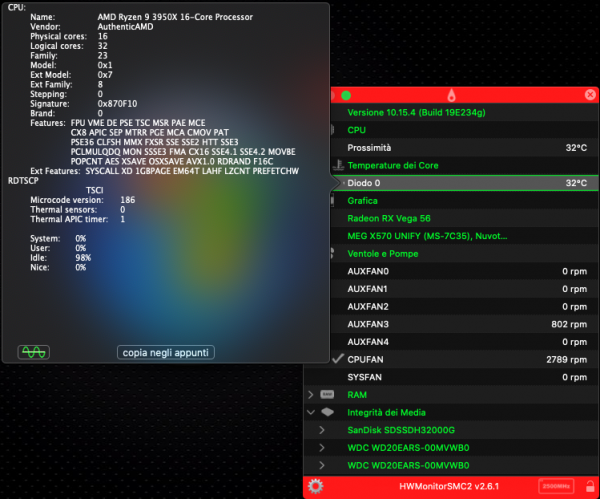This screenshot has width=600, height=499.
Task: Toggle the checkmark next to CPUFAN
Action: [x=338, y=359]
